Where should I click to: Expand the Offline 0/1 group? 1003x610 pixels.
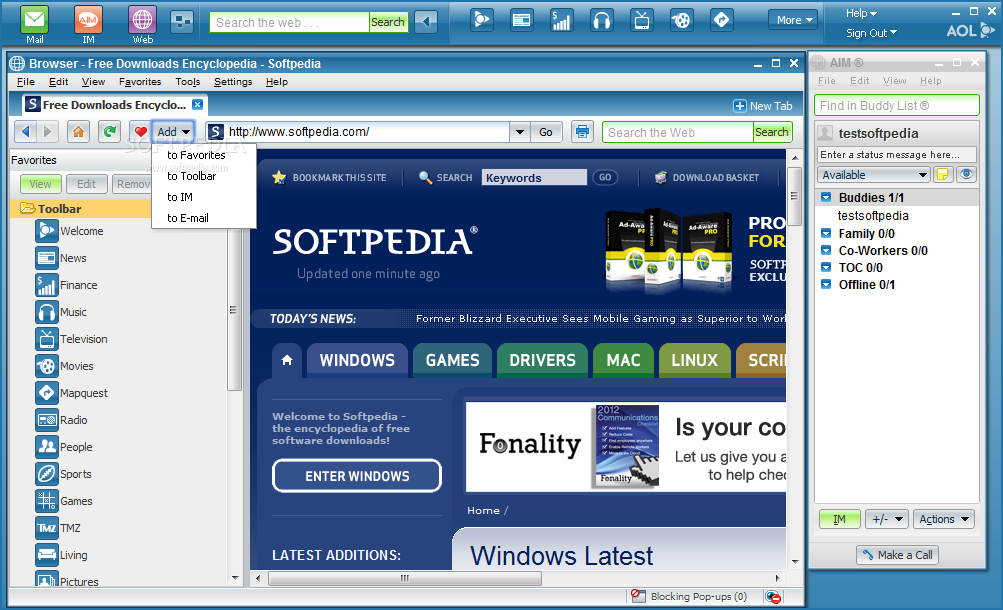tap(826, 284)
